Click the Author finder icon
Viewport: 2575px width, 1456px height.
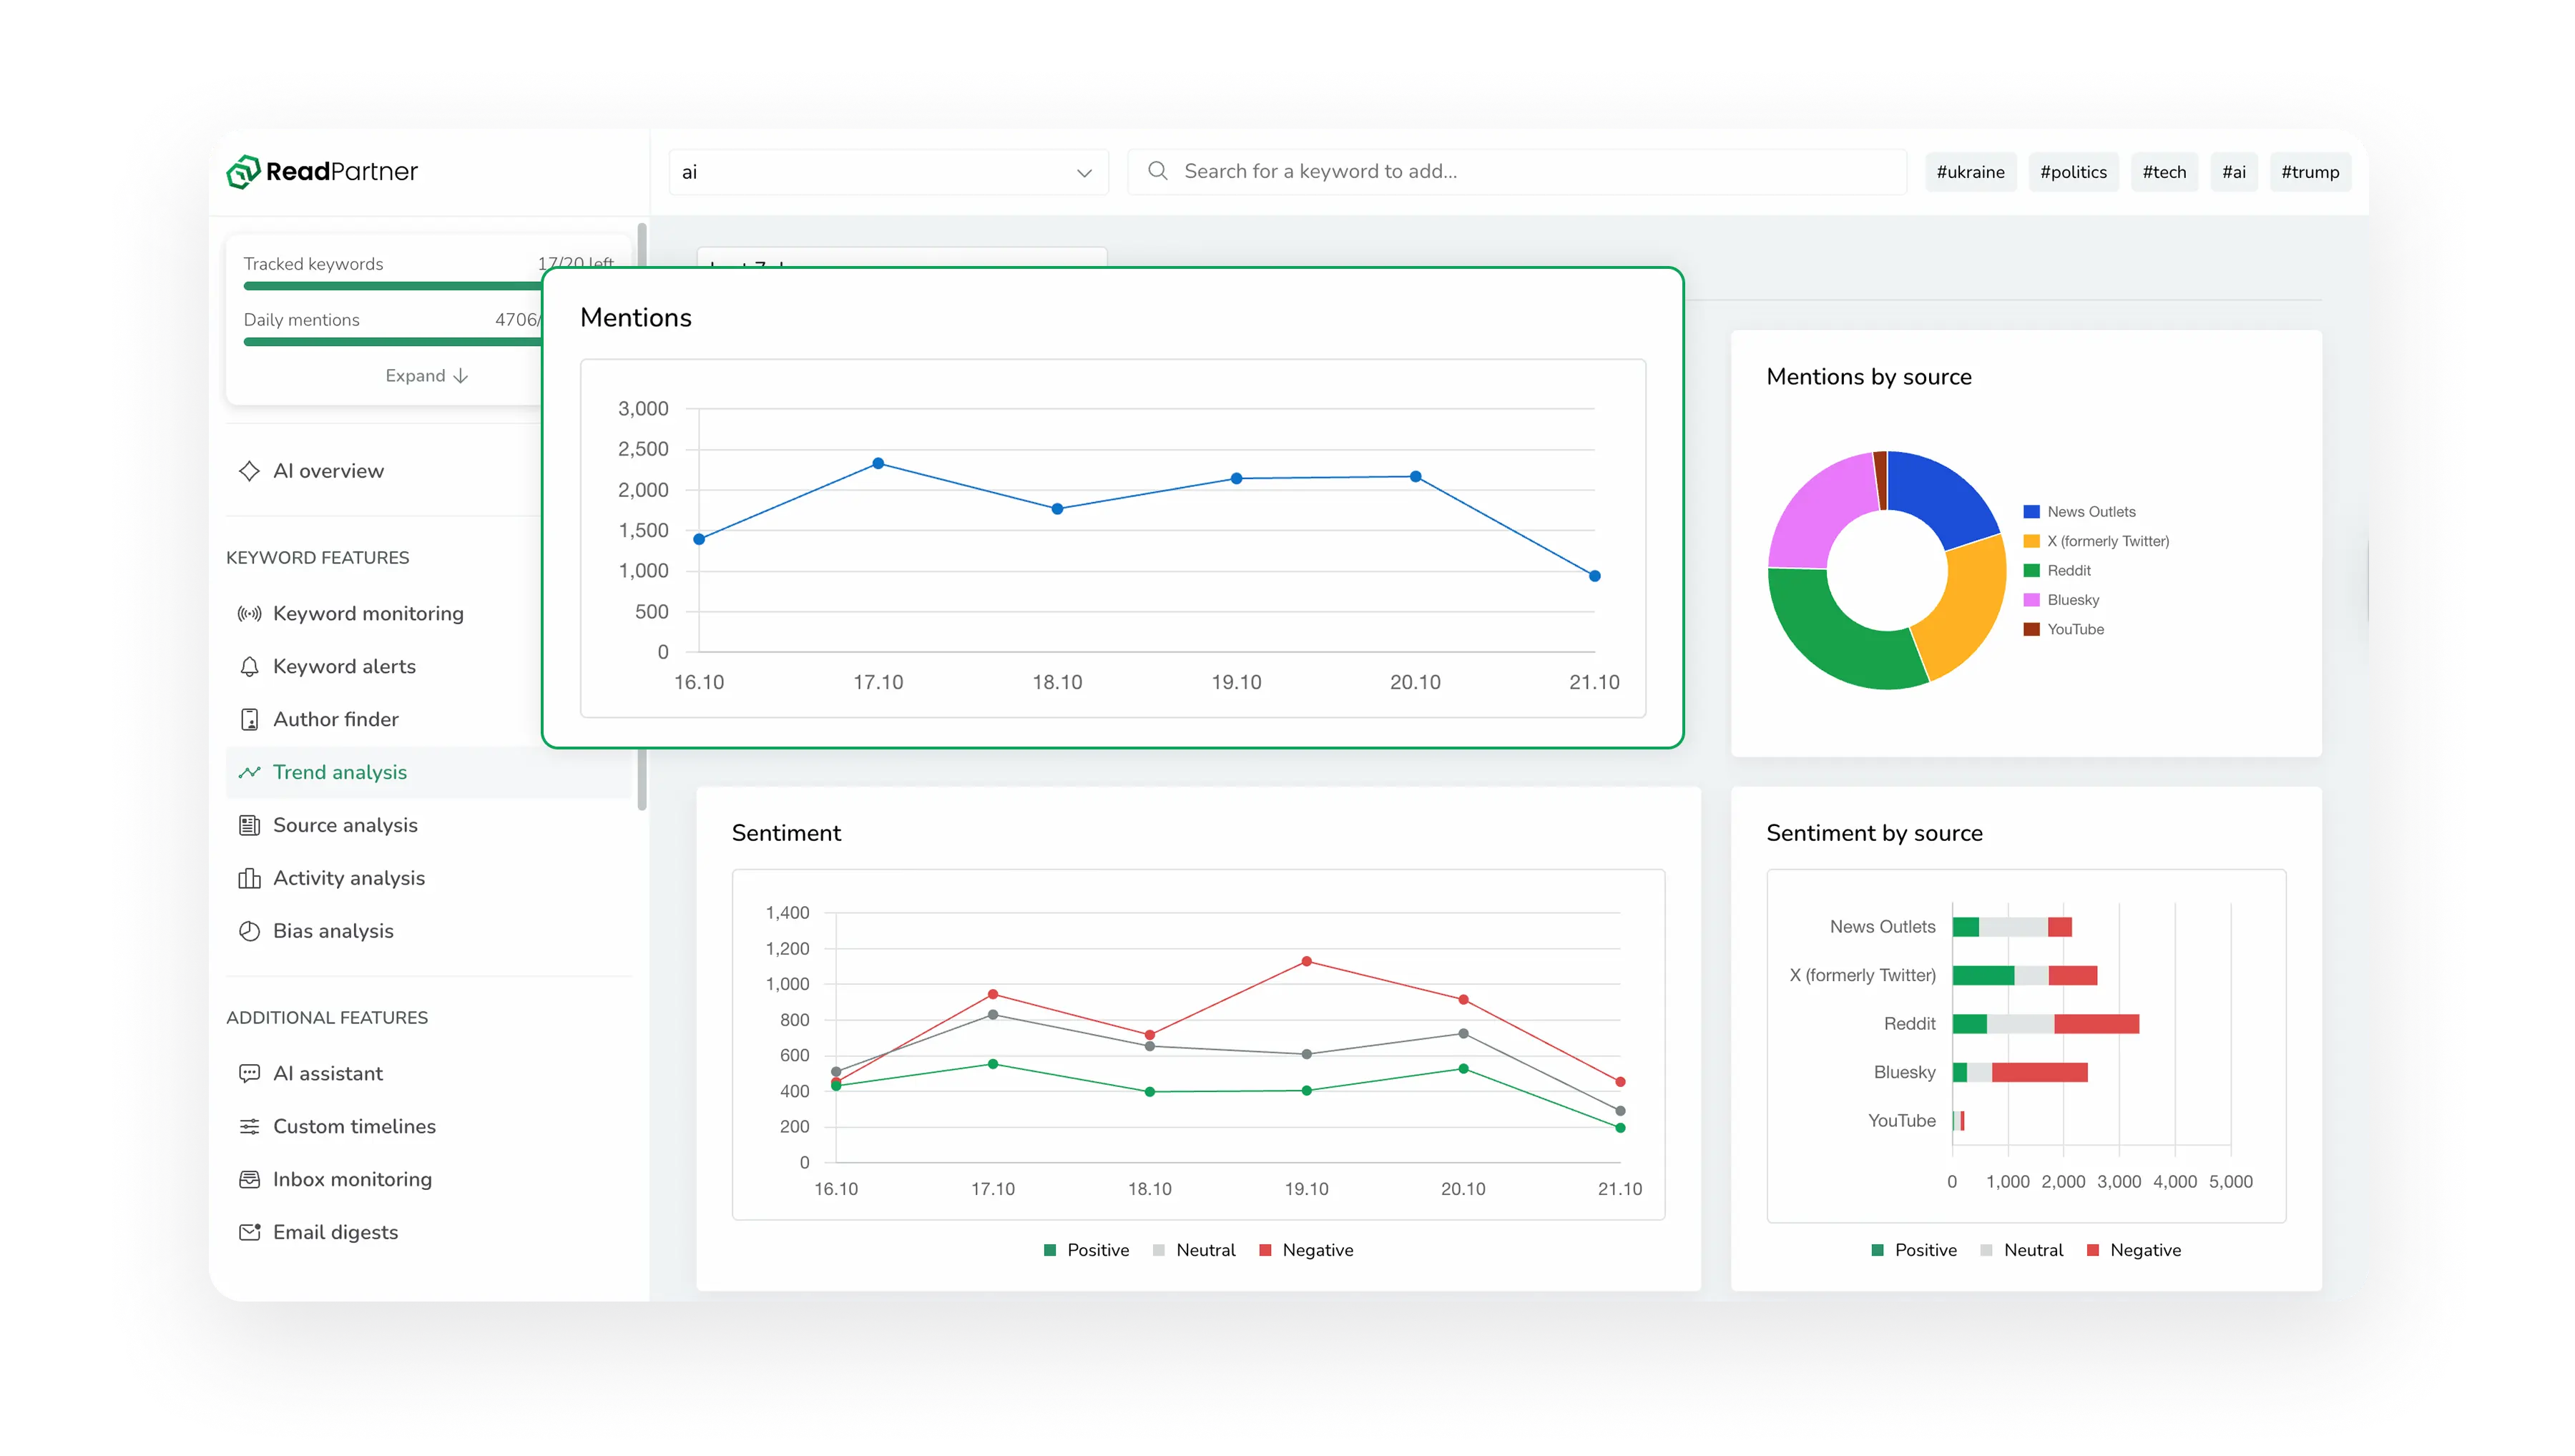coord(249,720)
